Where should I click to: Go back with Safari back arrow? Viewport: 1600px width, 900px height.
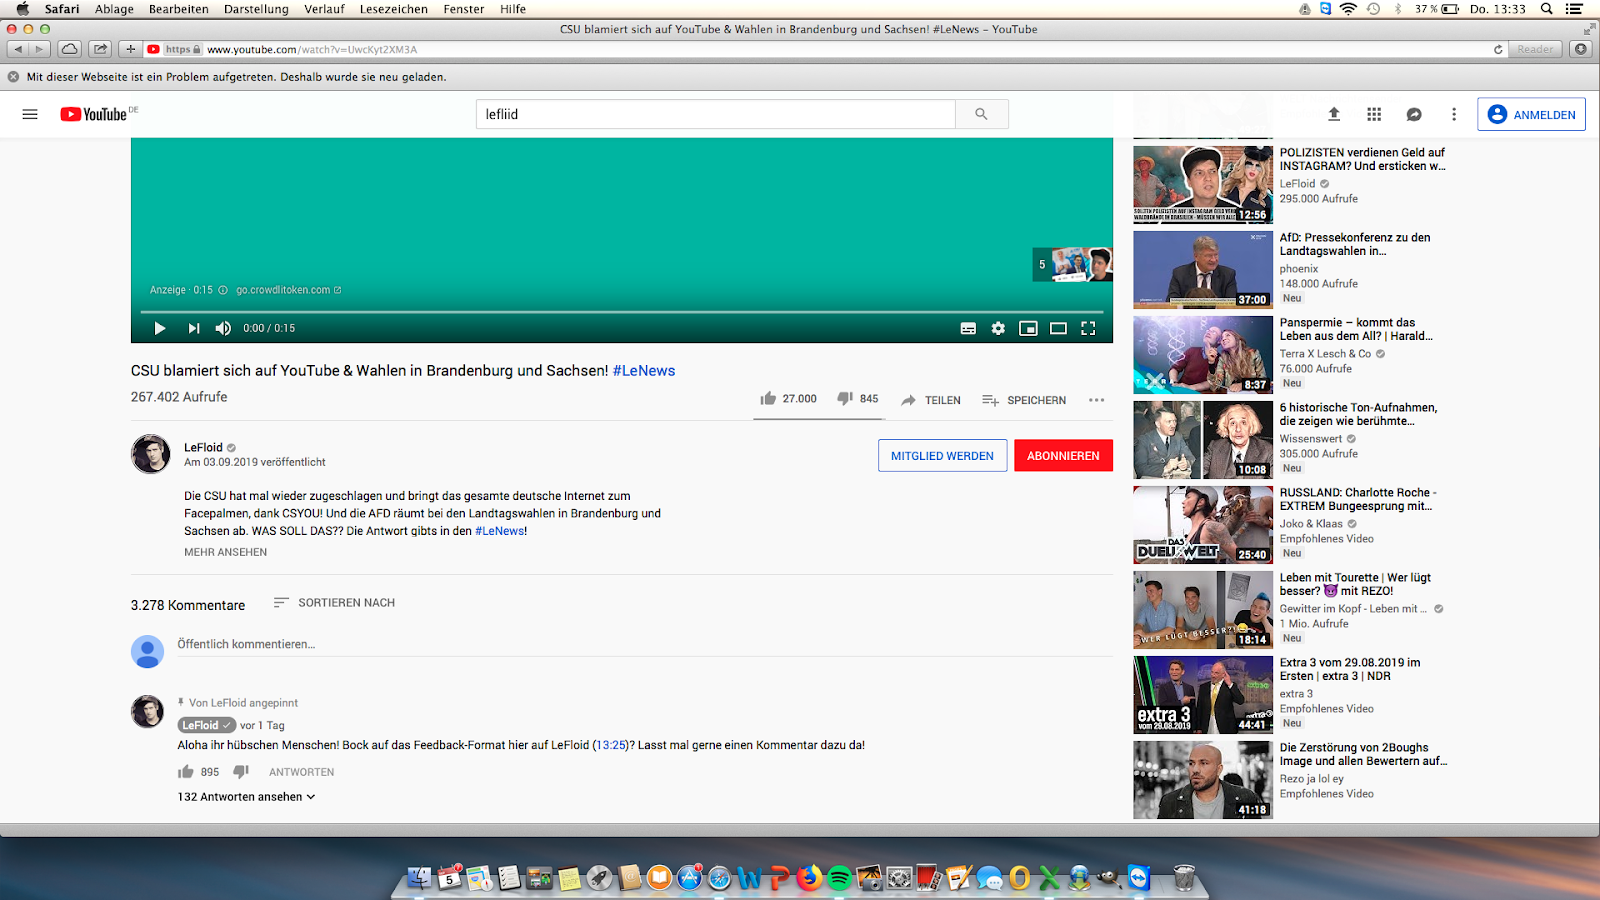click(18, 49)
